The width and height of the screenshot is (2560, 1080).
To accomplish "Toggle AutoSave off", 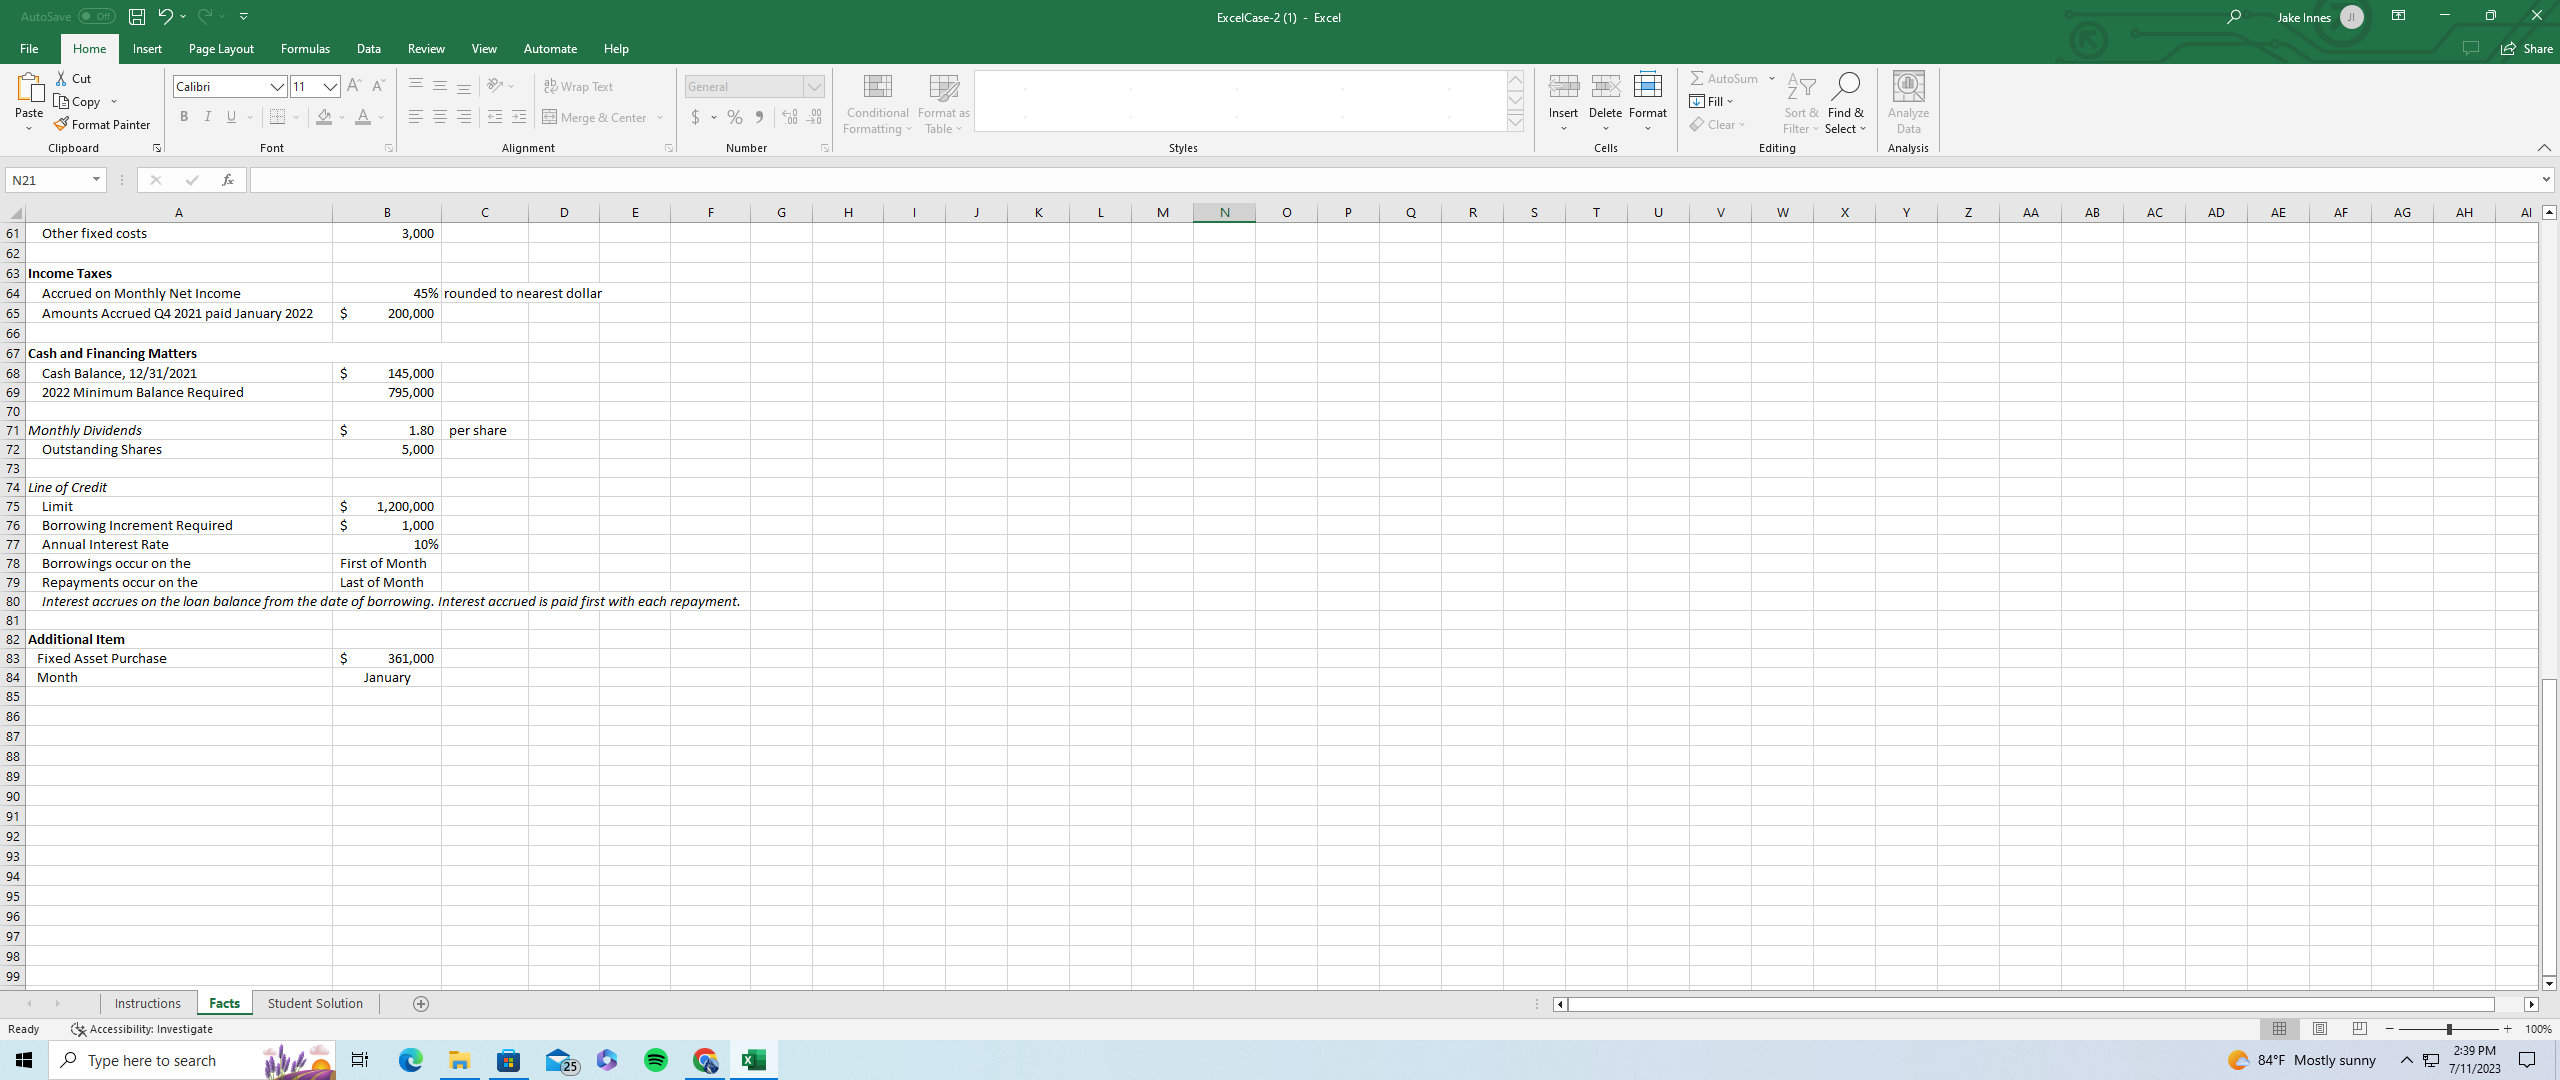I will click(x=95, y=16).
